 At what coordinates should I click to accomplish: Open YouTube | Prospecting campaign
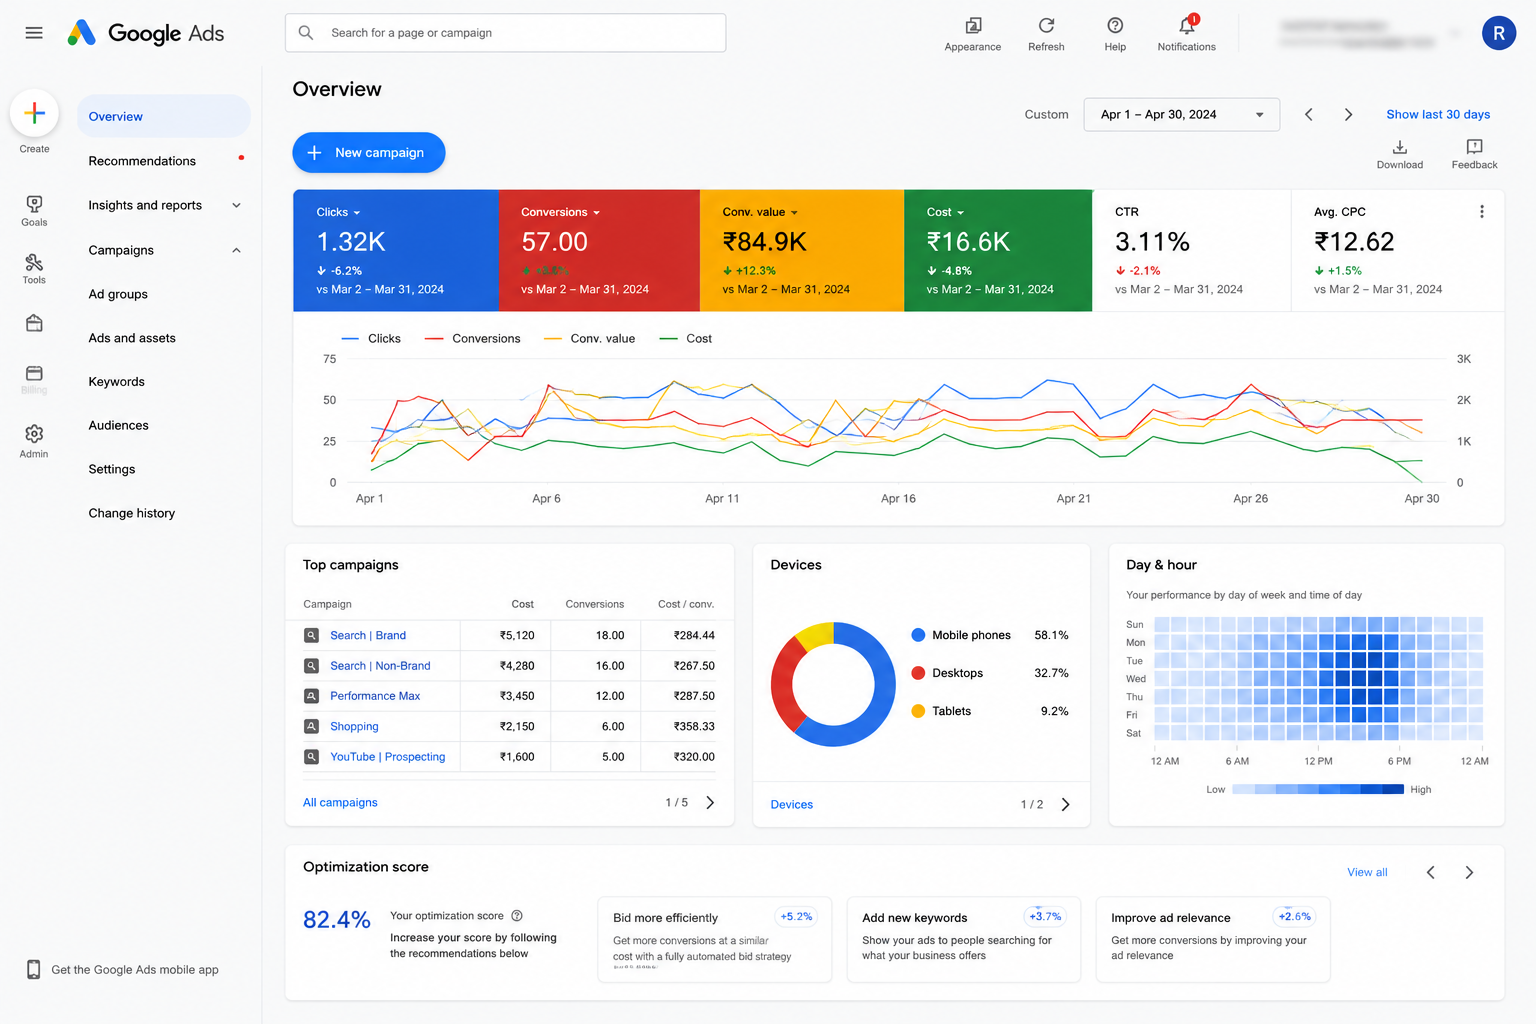coord(388,757)
